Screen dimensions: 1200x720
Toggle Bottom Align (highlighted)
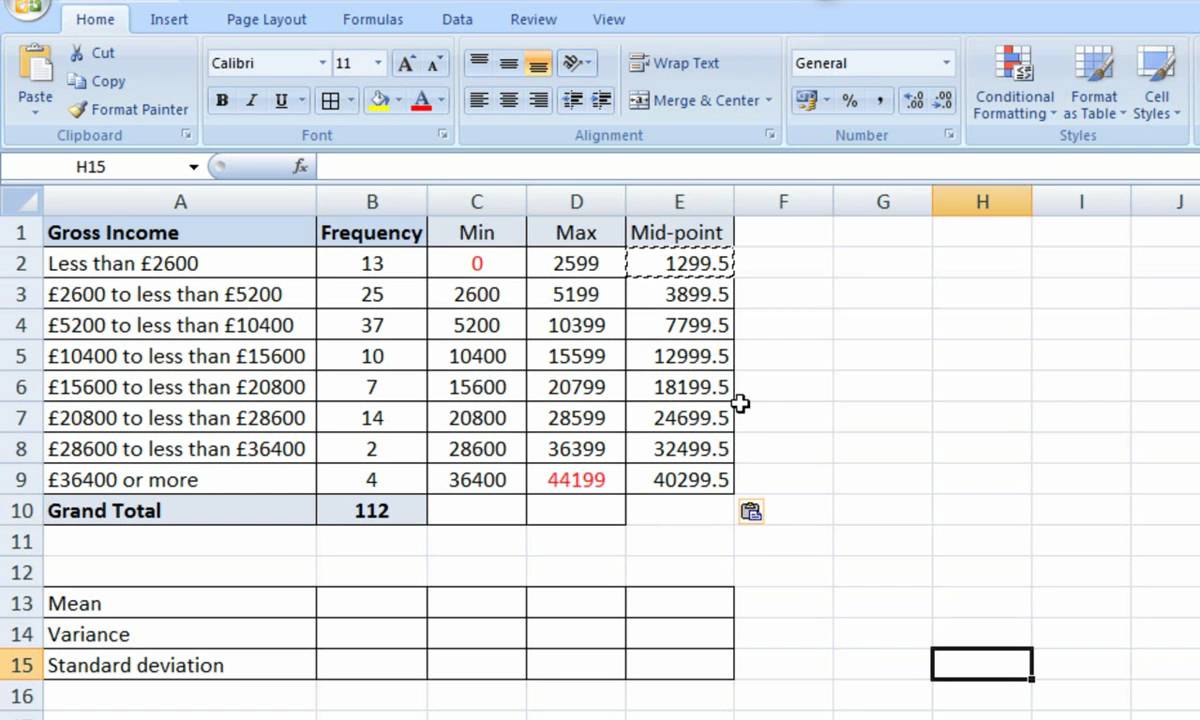click(538, 63)
